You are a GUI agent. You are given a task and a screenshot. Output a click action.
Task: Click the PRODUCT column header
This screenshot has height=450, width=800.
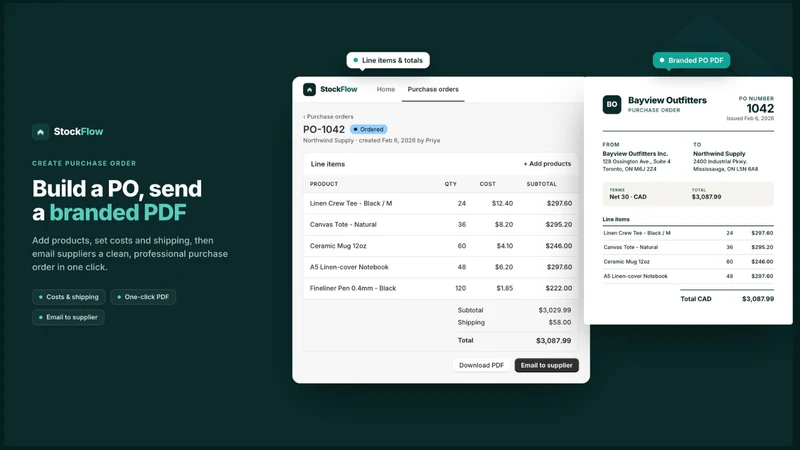click(324, 184)
